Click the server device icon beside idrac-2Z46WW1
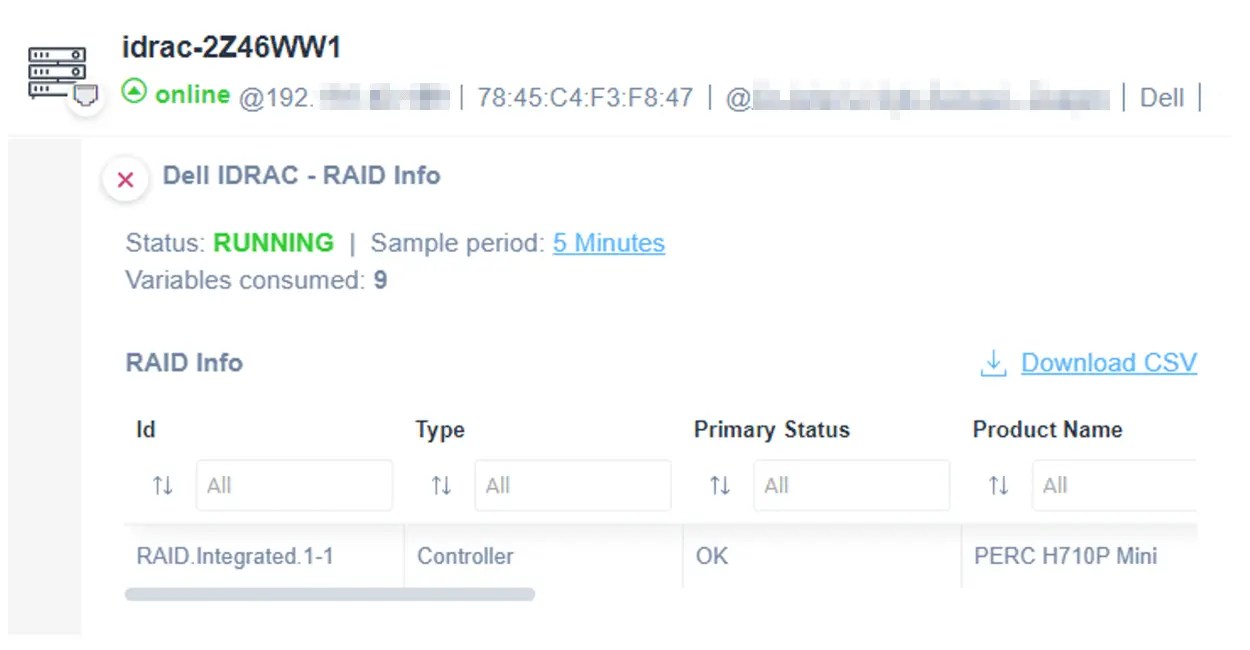 (57, 70)
